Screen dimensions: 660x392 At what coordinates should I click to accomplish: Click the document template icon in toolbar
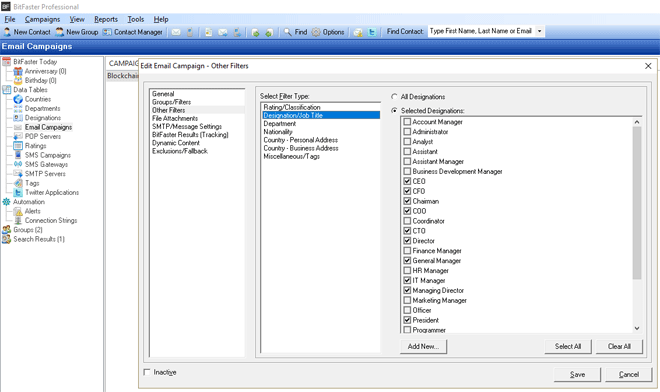tap(208, 32)
